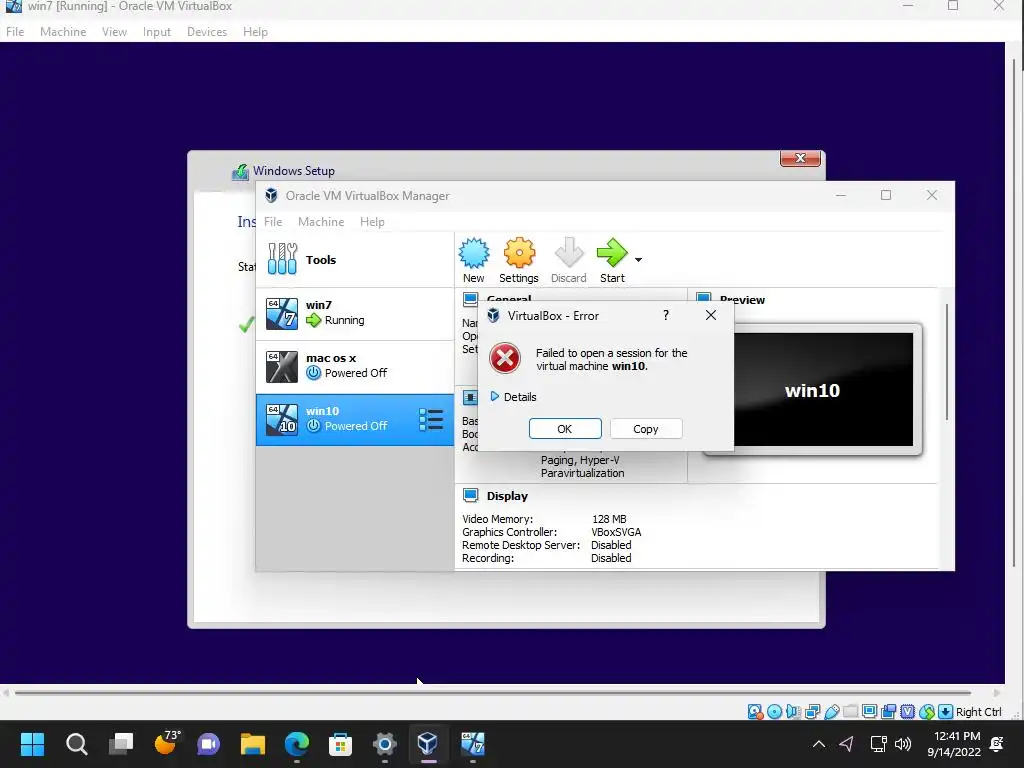Click Copy in the VirtualBox error dialog
Viewport: 1024px width, 768px height.
point(646,429)
